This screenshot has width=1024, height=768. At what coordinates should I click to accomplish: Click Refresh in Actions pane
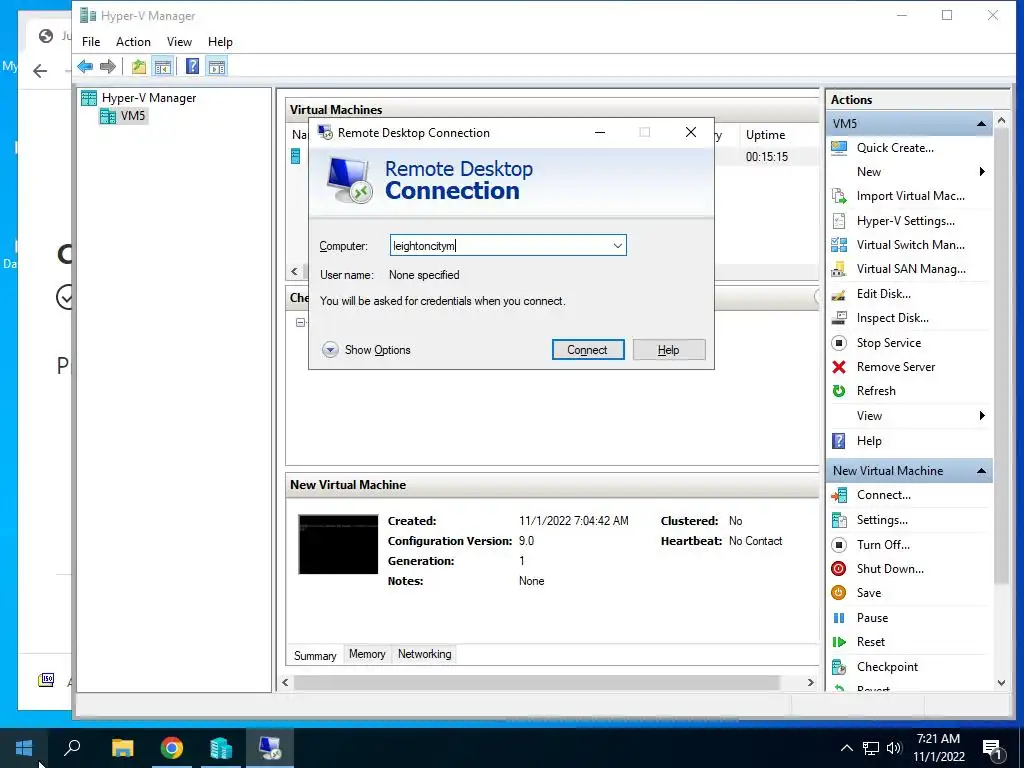point(876,391)
